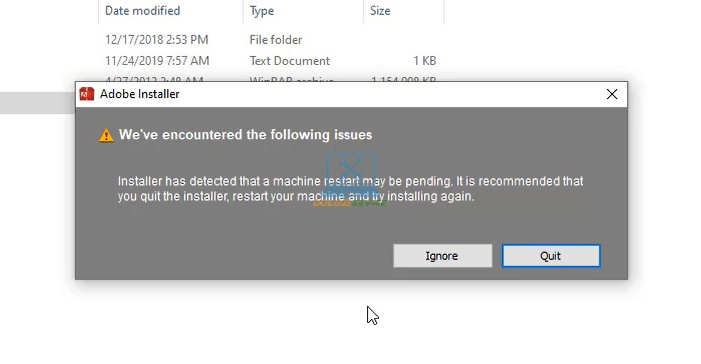The height and width of the screenshot is (364, 701).
Task: Close the Adobe Installer dialog
Action: coord(612,94)
